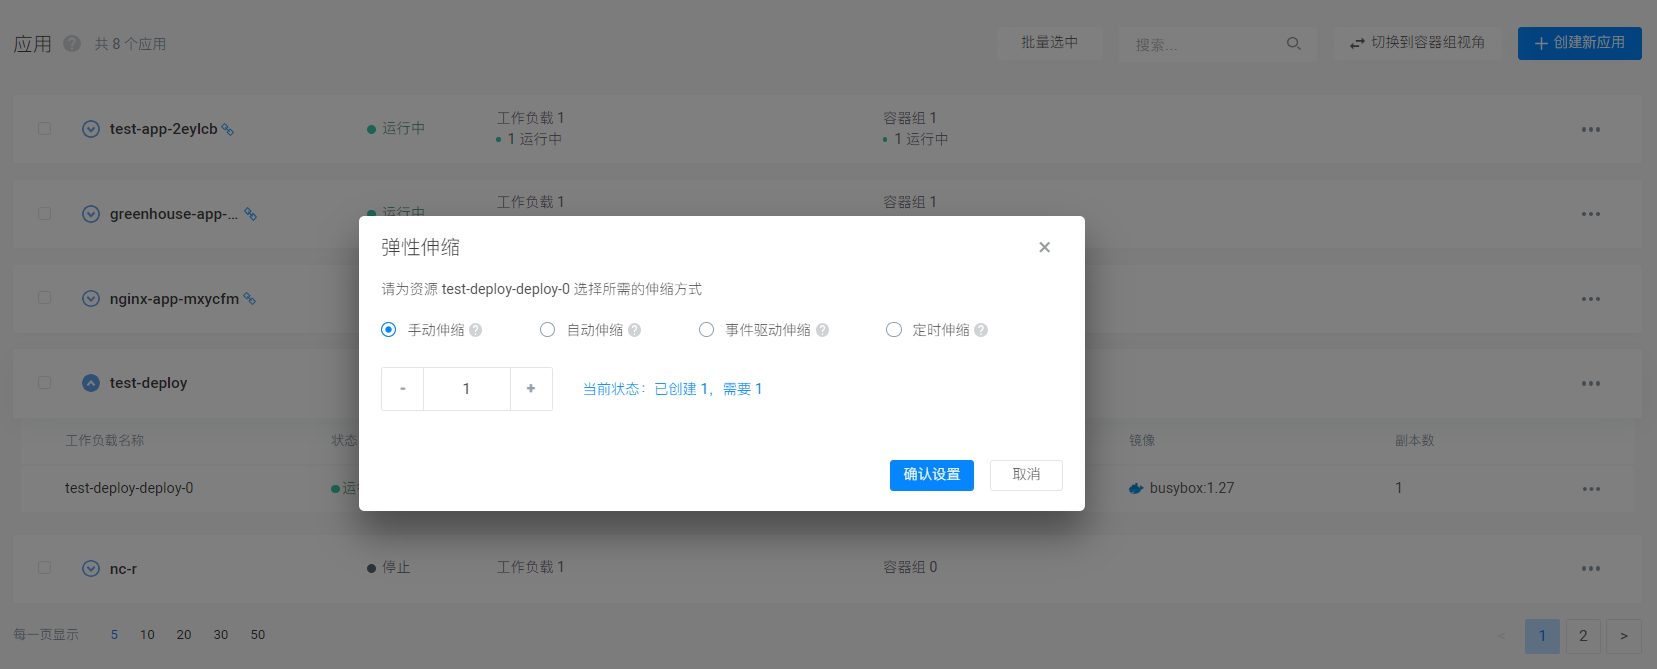Screen dimensions: 1657x669
Task: Close the 弹性伸缩 dialog with X
Action: 1044,247
